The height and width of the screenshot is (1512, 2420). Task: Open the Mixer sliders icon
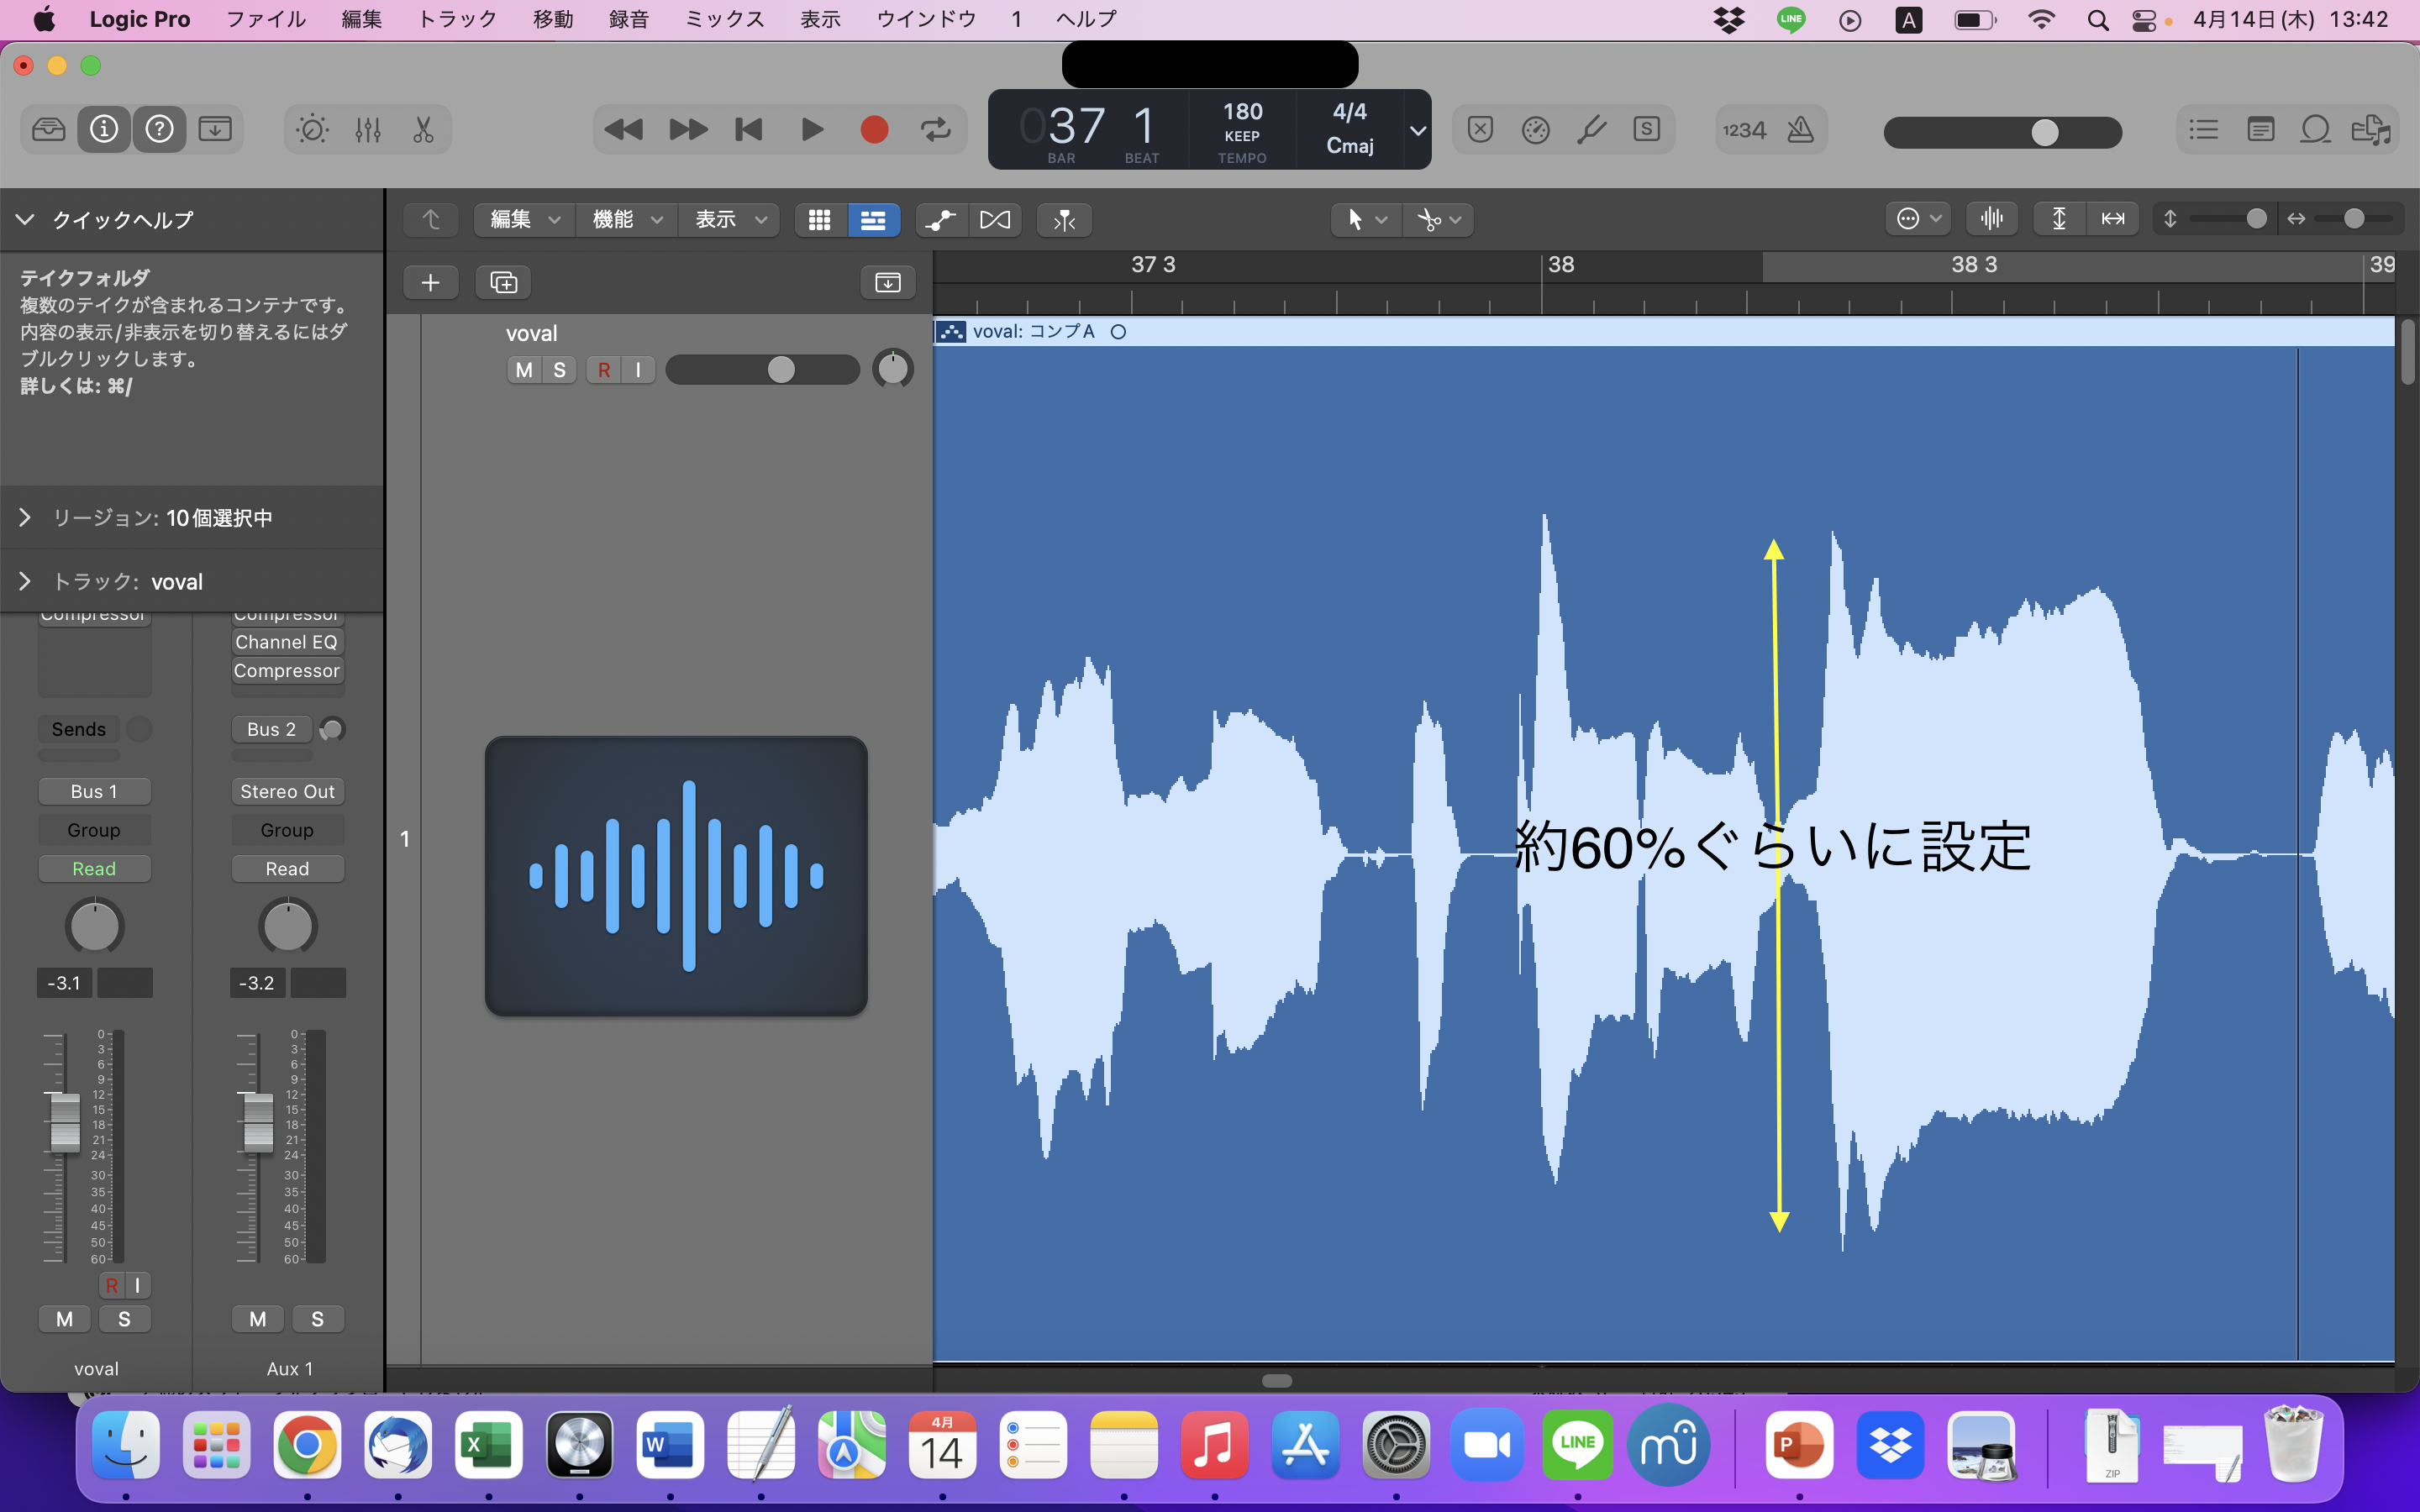coord(368,130)
